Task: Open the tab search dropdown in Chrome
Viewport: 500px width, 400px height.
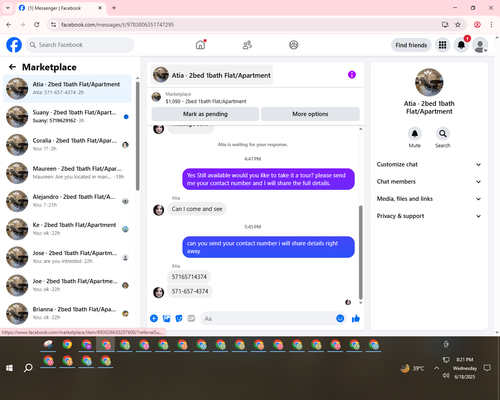Action: tap(8, 8)
